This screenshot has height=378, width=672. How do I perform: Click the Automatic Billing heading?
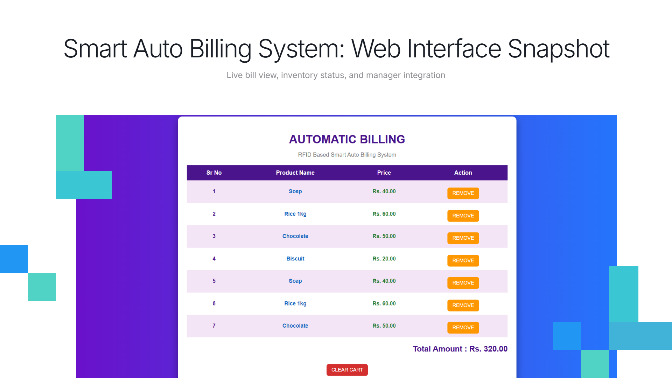click(x=347, y=139)
